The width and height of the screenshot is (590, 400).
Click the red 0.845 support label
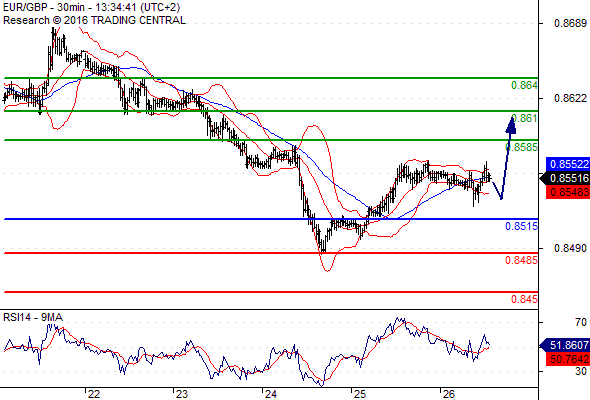[x=524, y=299]
